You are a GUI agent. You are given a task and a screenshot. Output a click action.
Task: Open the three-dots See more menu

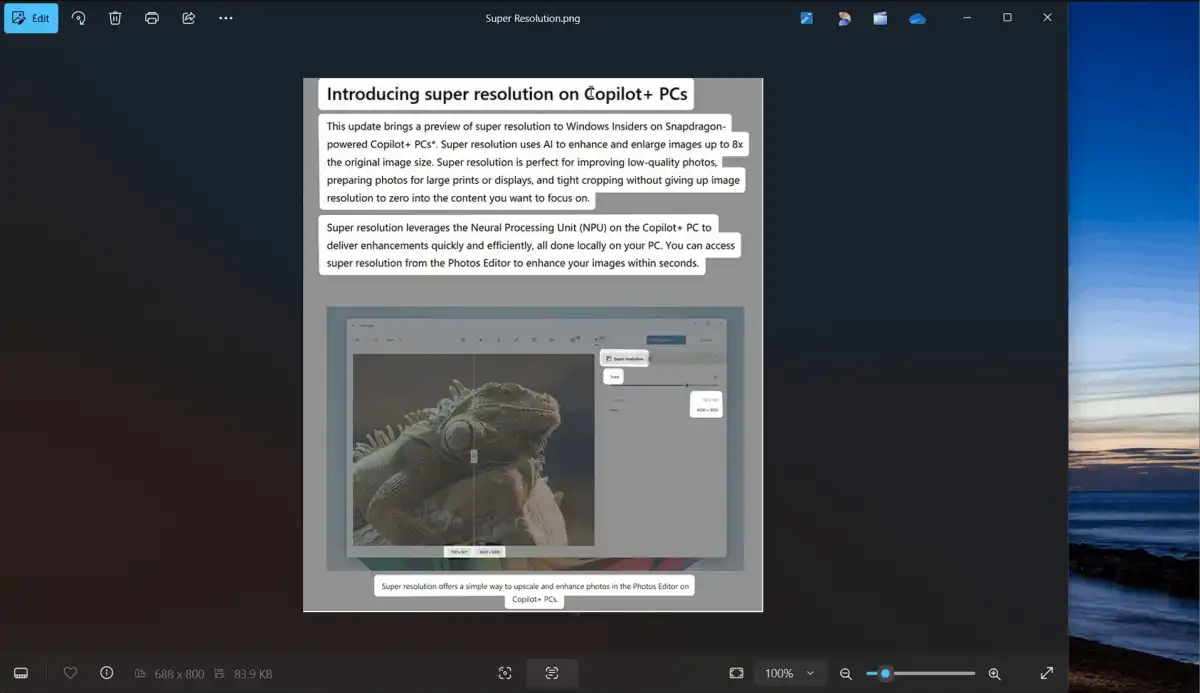[x=226, y=18]
